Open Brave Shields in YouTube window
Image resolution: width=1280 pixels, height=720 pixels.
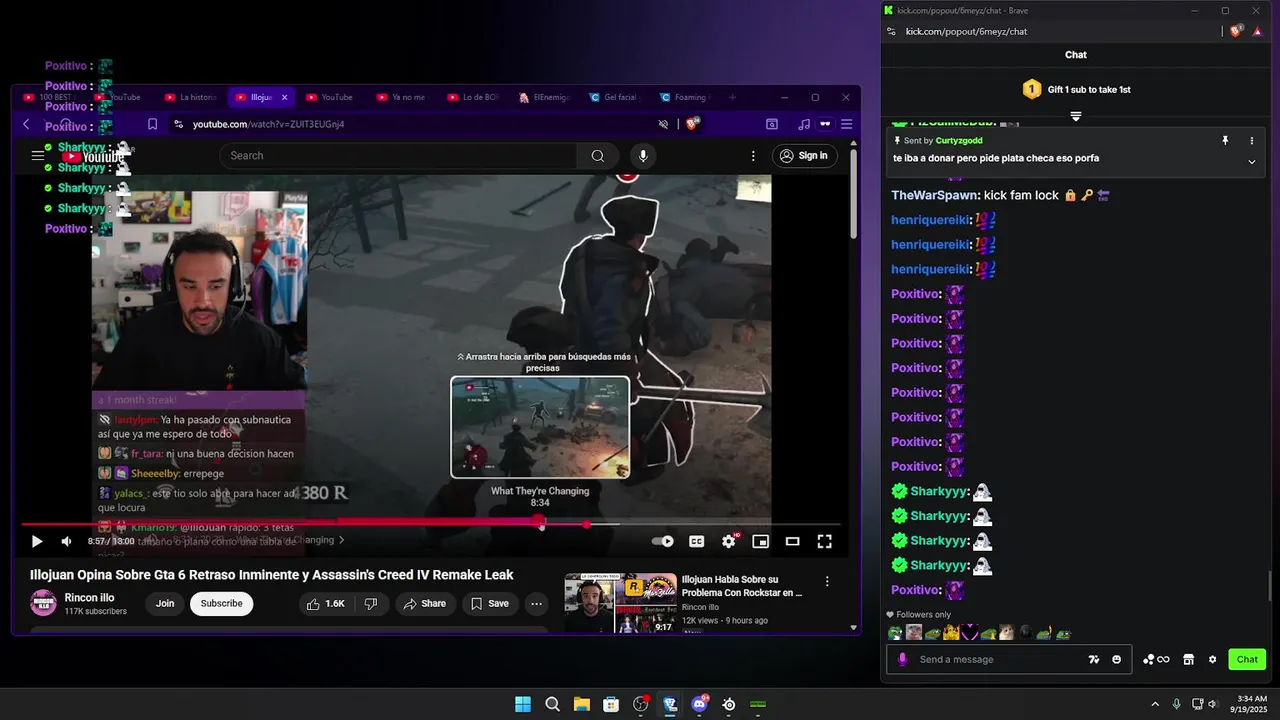pos(692,123)
